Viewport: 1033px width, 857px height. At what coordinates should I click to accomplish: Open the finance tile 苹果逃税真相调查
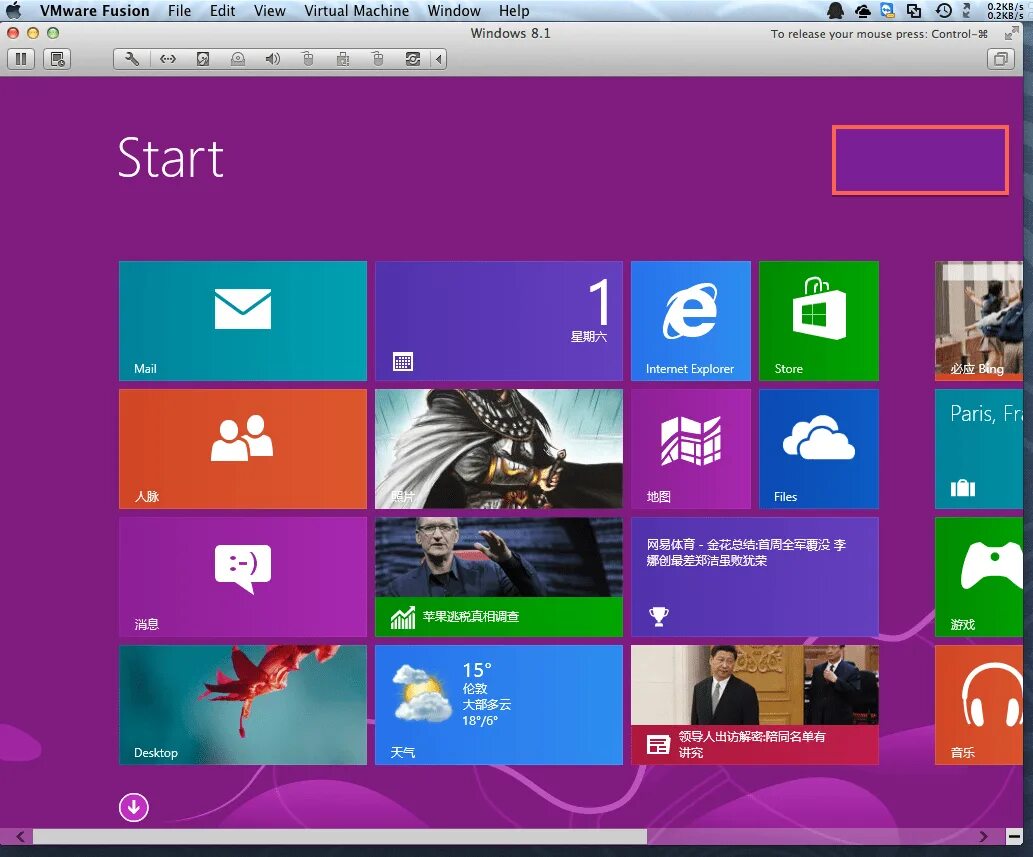(x=499, y=577)
